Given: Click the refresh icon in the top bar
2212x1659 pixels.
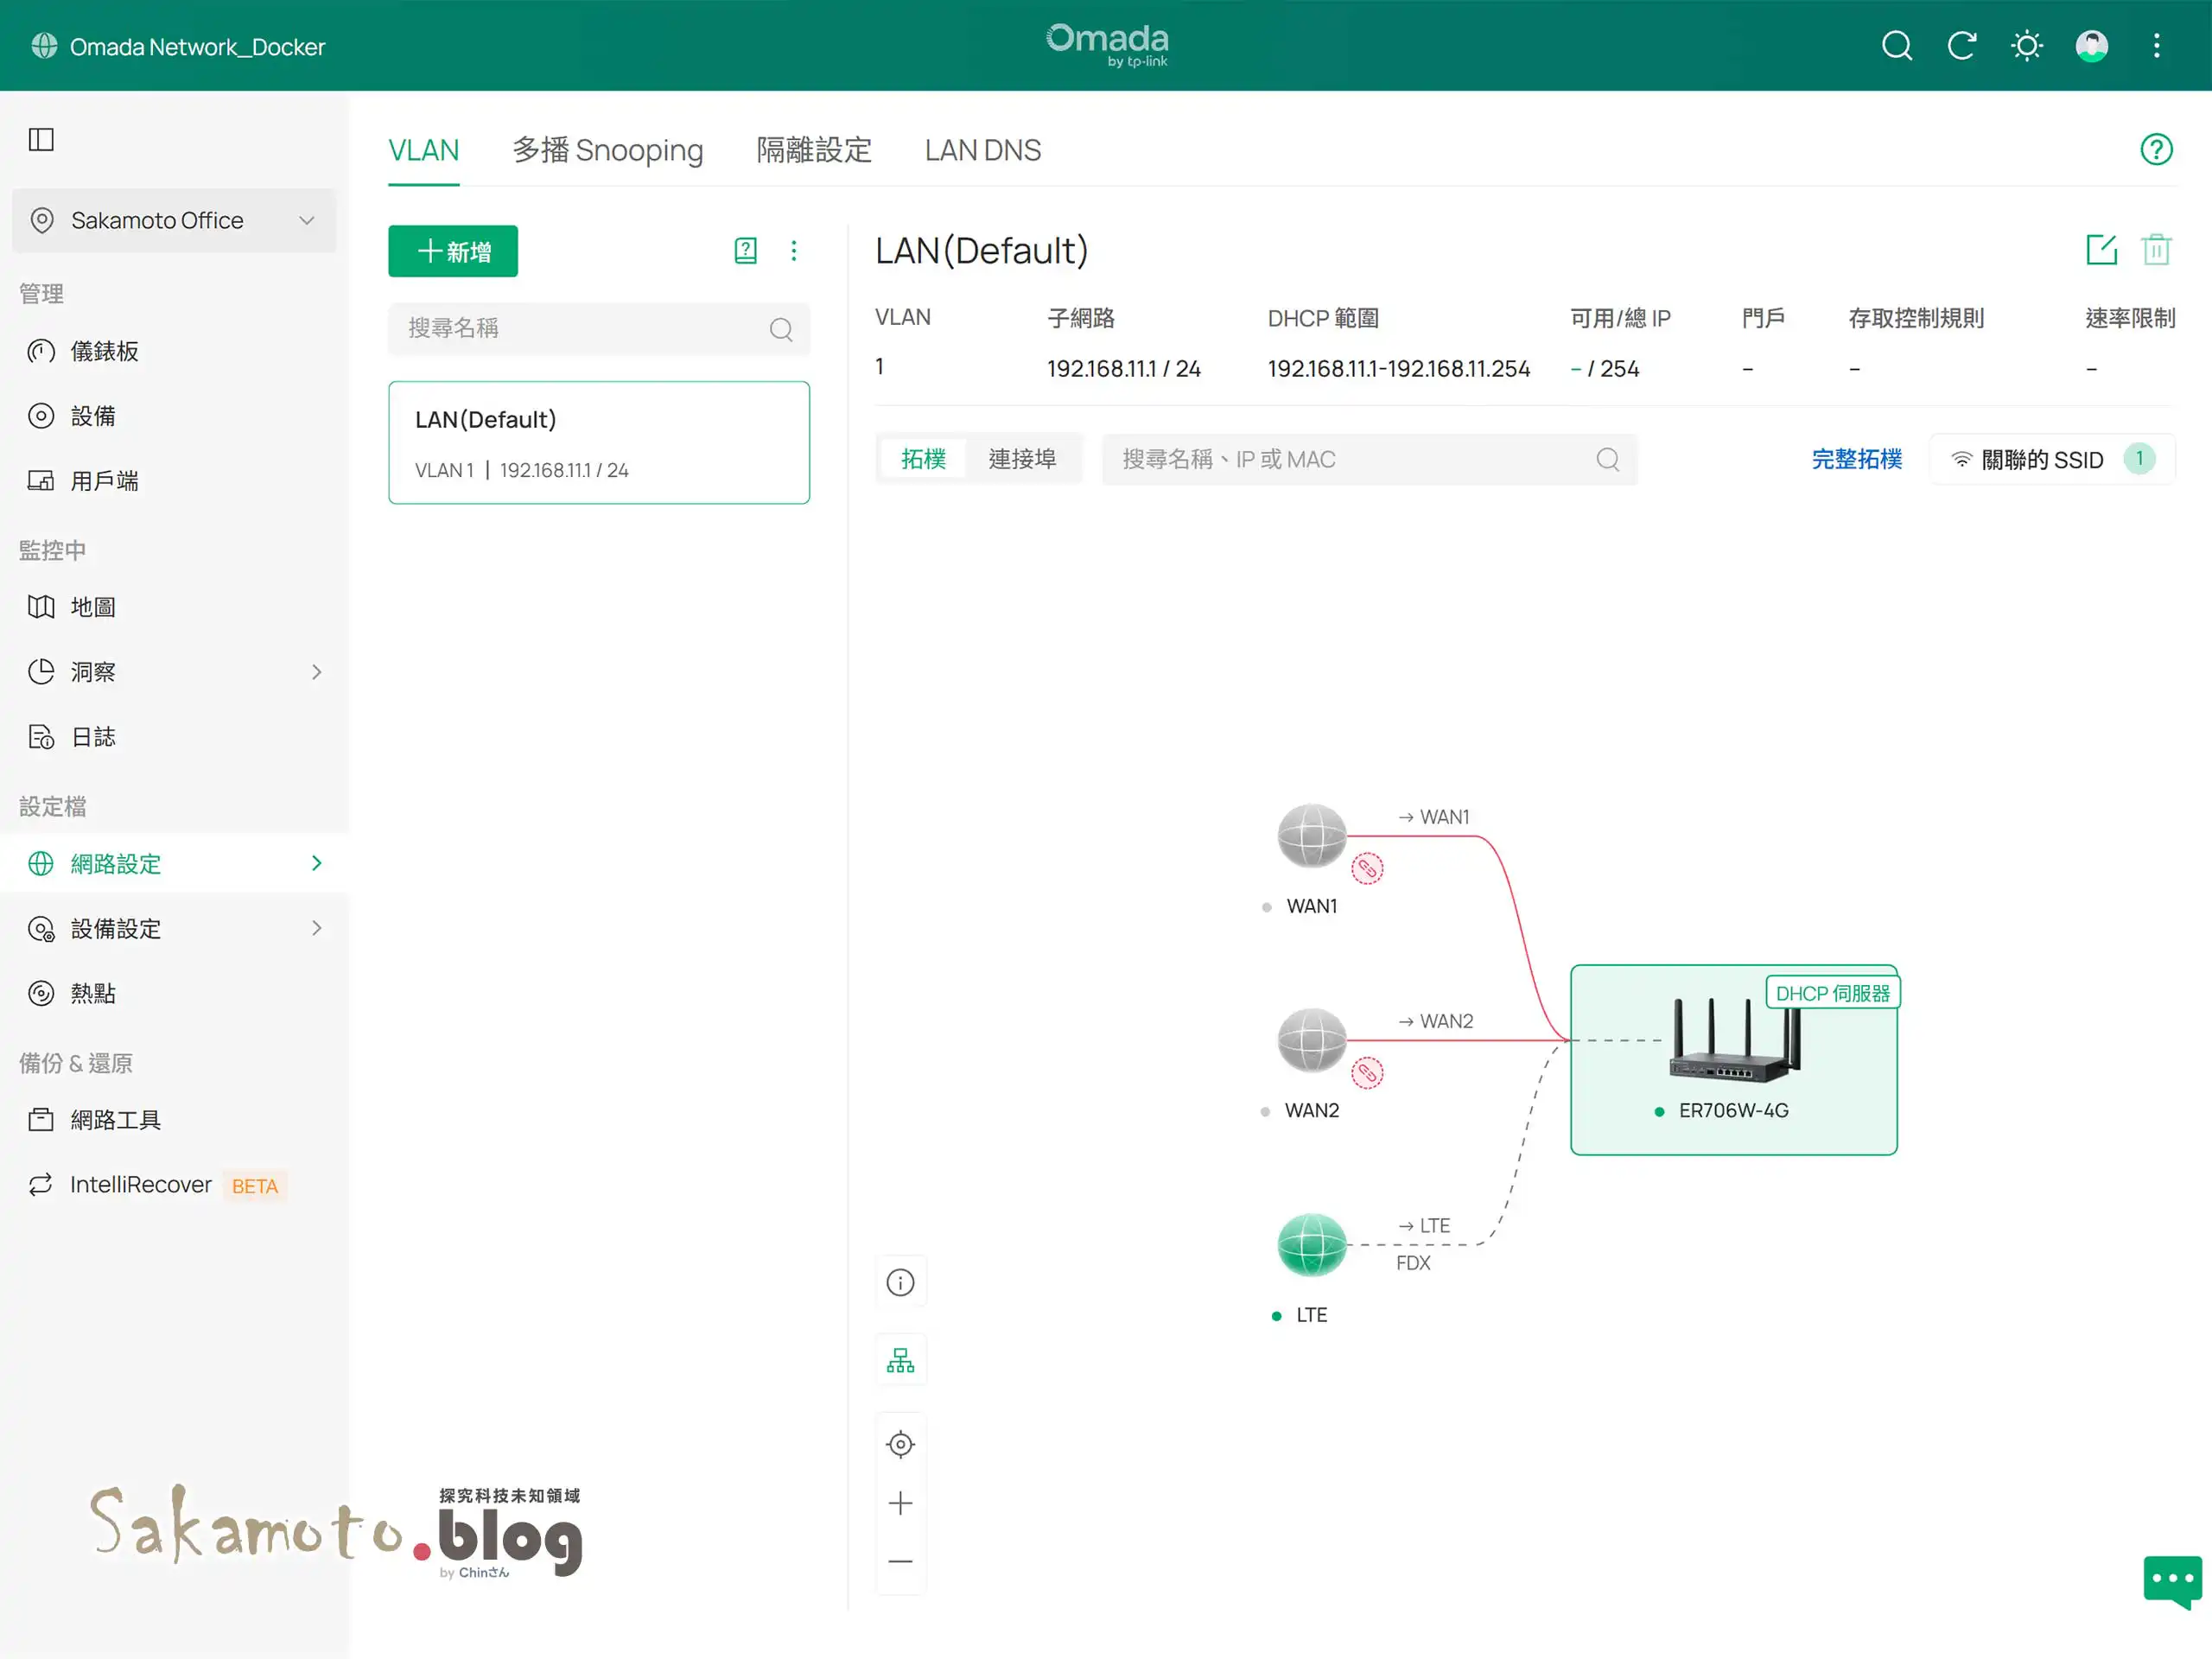Looking at the screenshot, I should [x=1961, y=46].
